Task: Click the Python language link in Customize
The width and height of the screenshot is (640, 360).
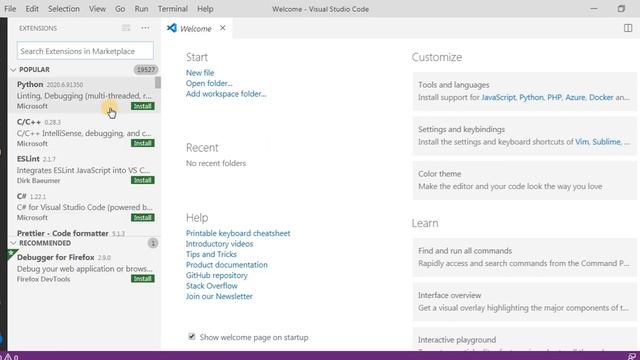Action: click(531, 98)
